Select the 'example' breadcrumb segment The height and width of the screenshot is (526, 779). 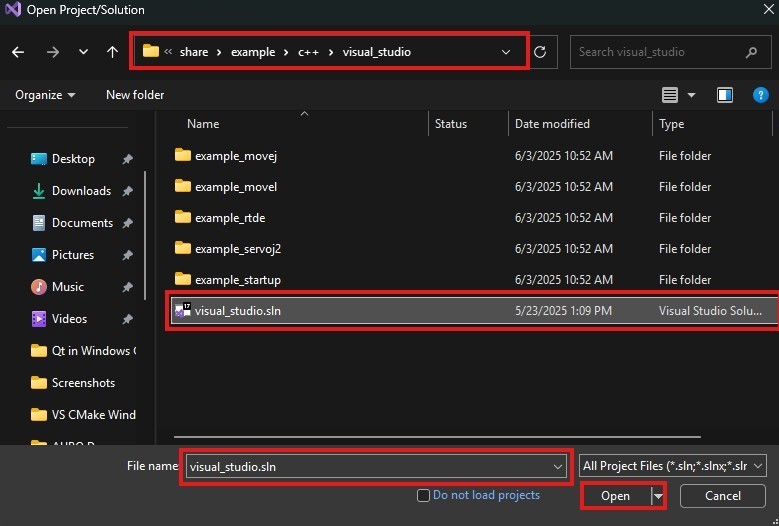[x=253, y=52]
